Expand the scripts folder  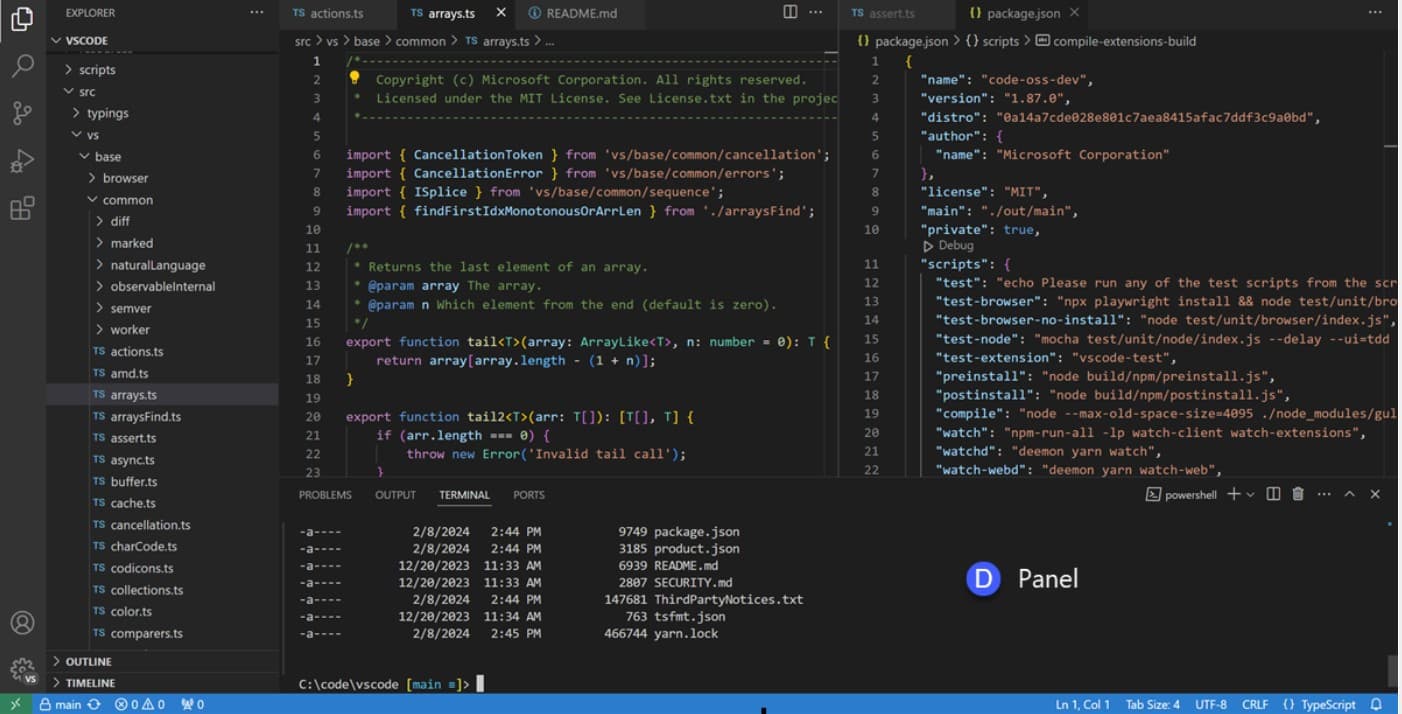click(97, 70)
